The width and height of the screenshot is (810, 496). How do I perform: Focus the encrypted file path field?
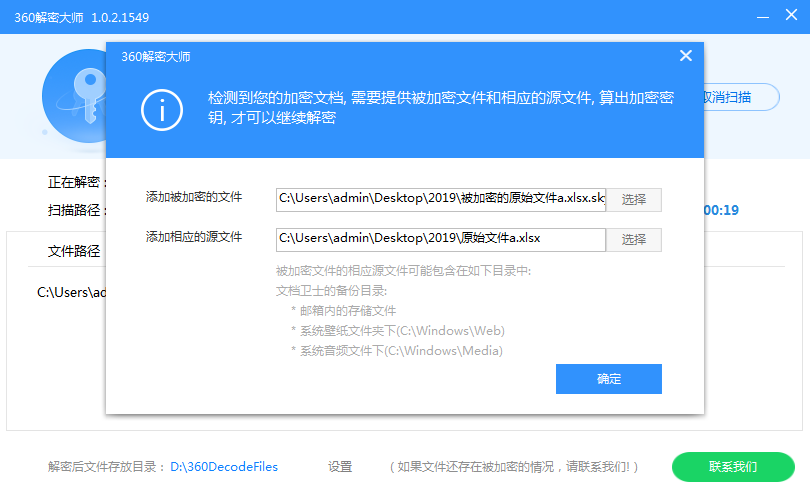point(441,199)
